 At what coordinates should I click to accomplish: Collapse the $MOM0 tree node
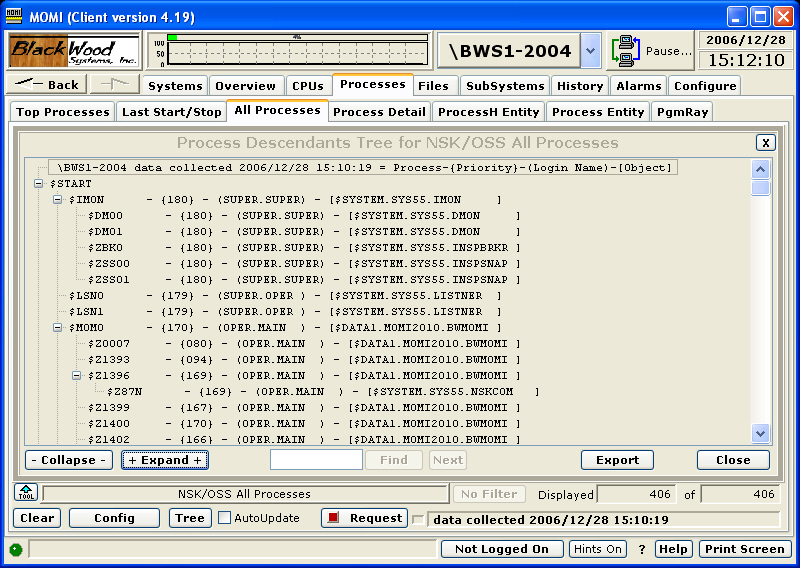pos(58,328)
